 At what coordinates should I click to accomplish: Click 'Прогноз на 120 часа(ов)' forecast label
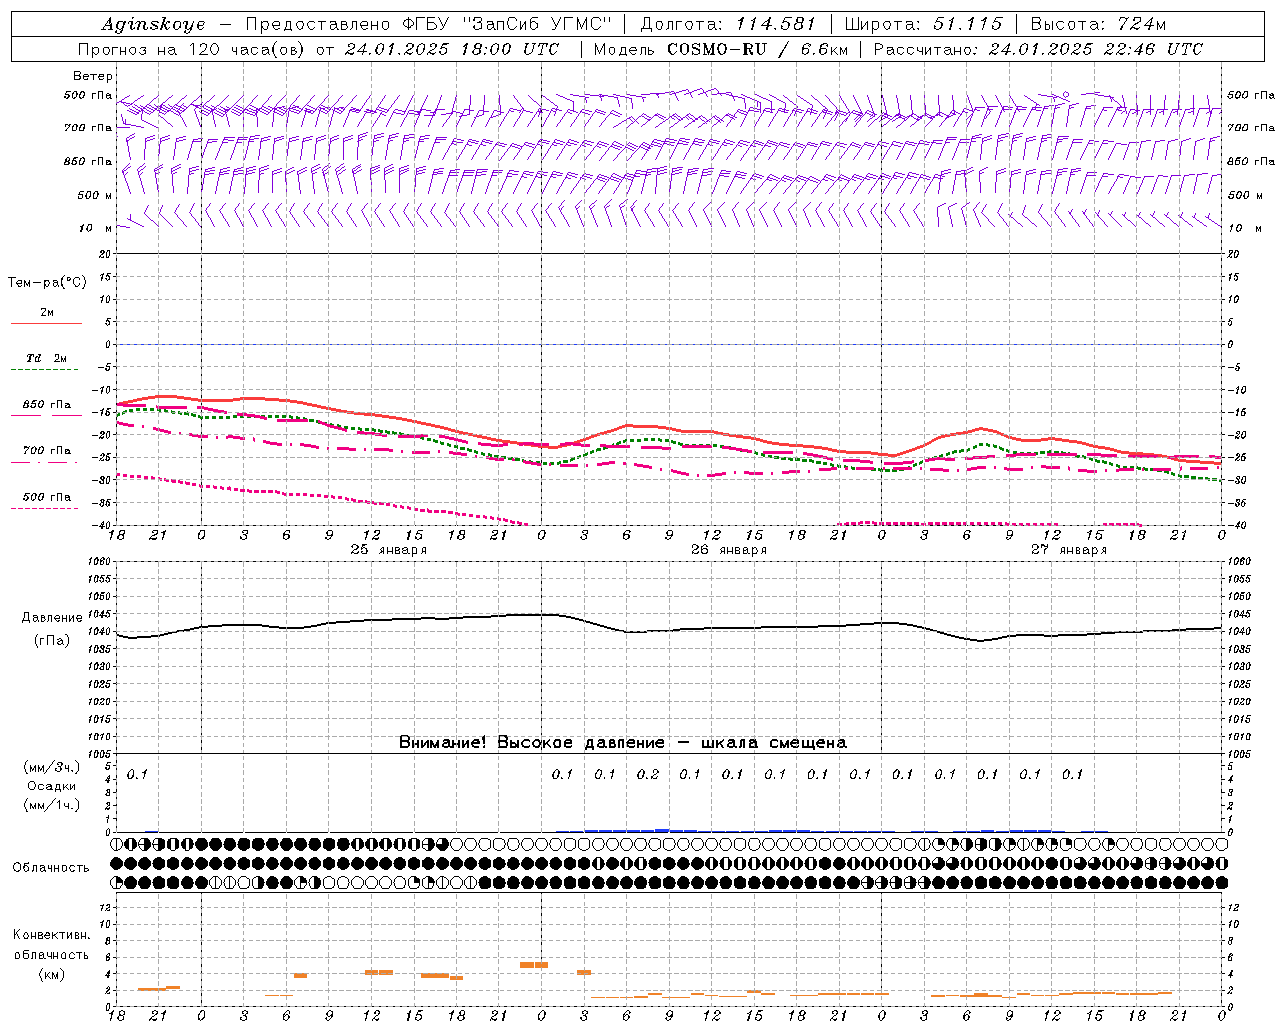coord(192,49)
